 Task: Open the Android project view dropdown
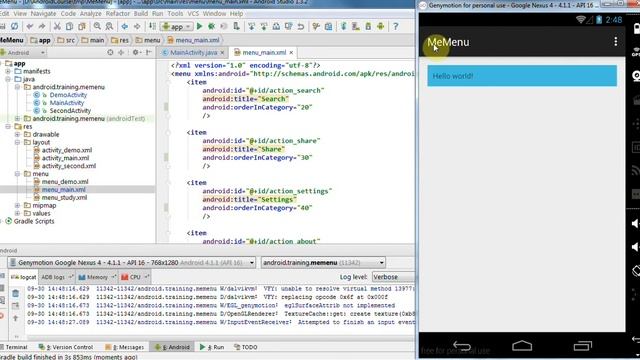point(22,53)
